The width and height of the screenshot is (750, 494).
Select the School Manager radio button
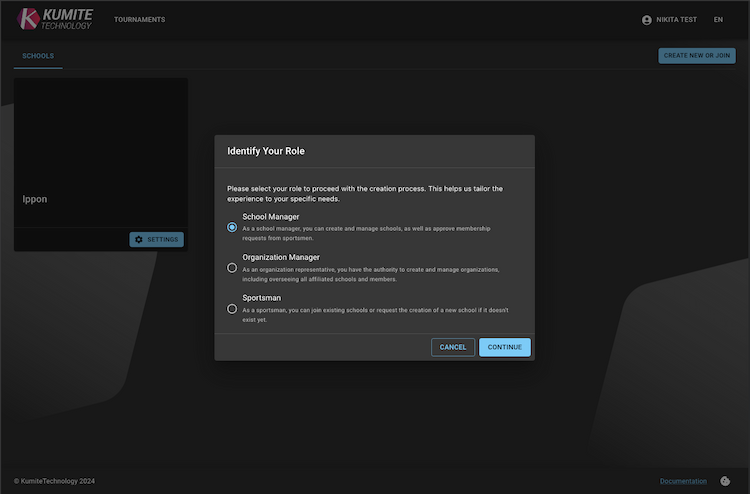tap(232, 227)
